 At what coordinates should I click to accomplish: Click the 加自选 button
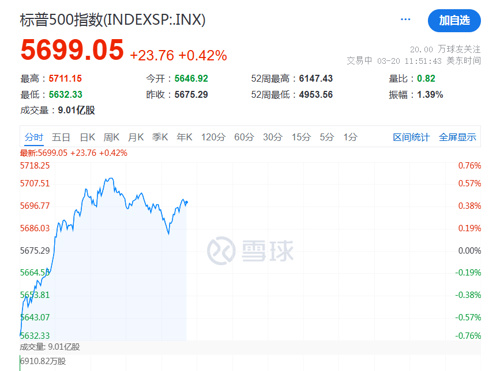pyautogui.click(x=454, y=21)
